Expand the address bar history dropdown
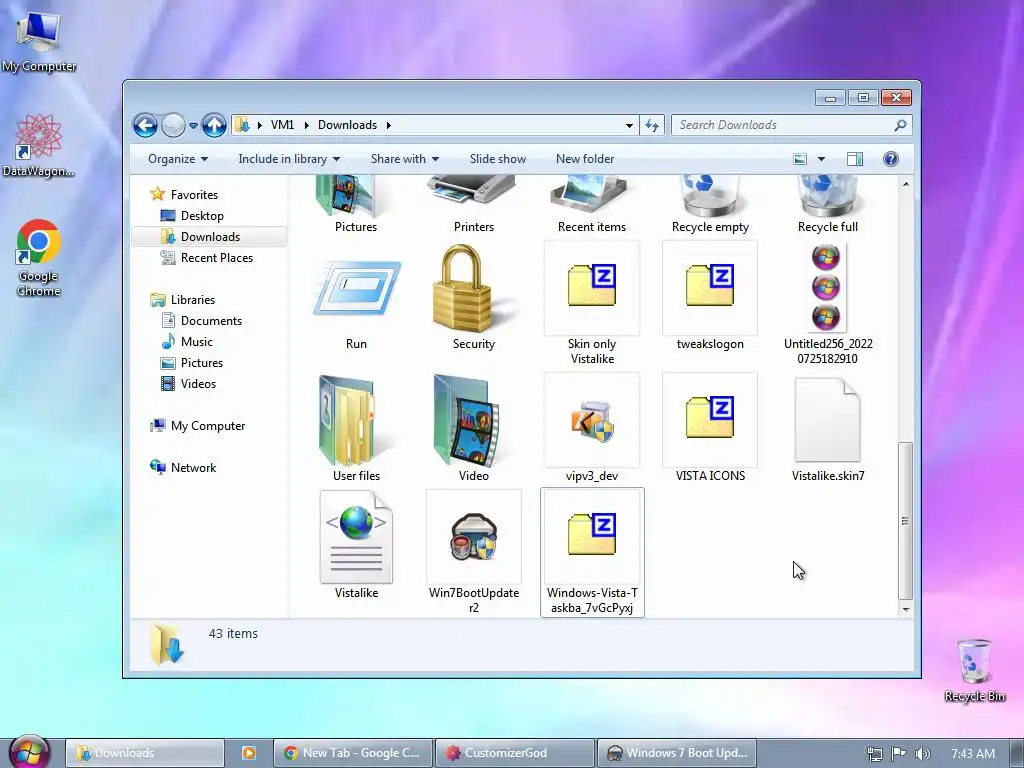 pos(629,125)
